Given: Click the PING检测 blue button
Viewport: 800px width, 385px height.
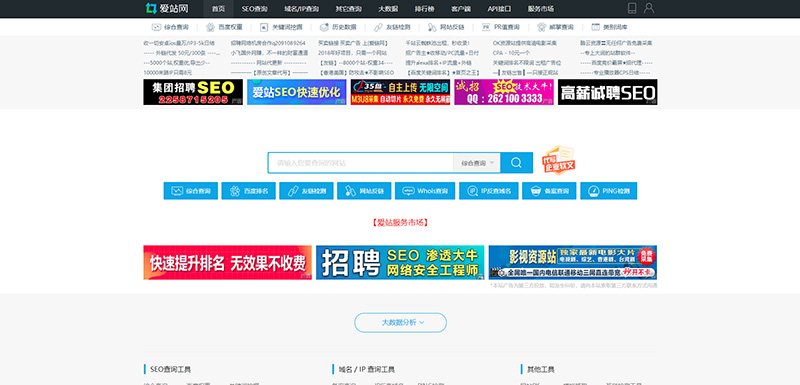Looking at the screenshot, I should 609,191.
